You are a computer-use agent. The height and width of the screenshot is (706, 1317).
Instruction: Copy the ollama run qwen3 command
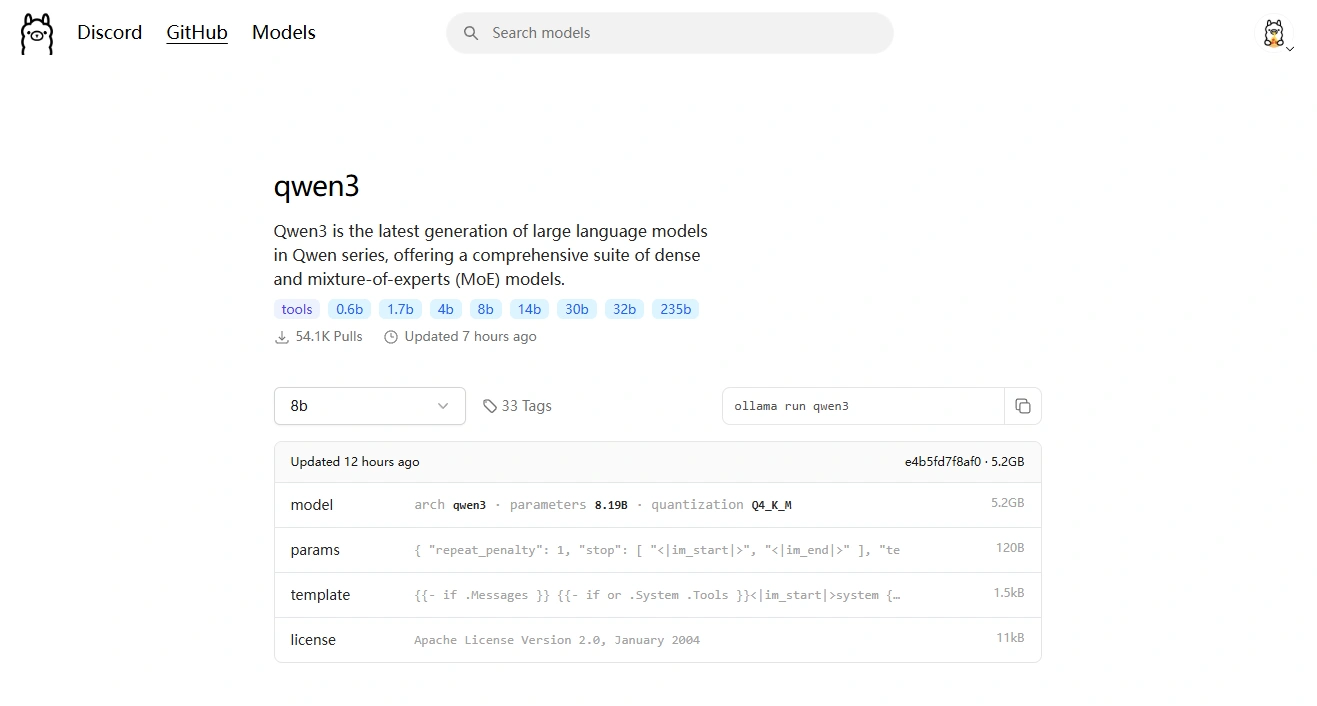click(1022, 406)
